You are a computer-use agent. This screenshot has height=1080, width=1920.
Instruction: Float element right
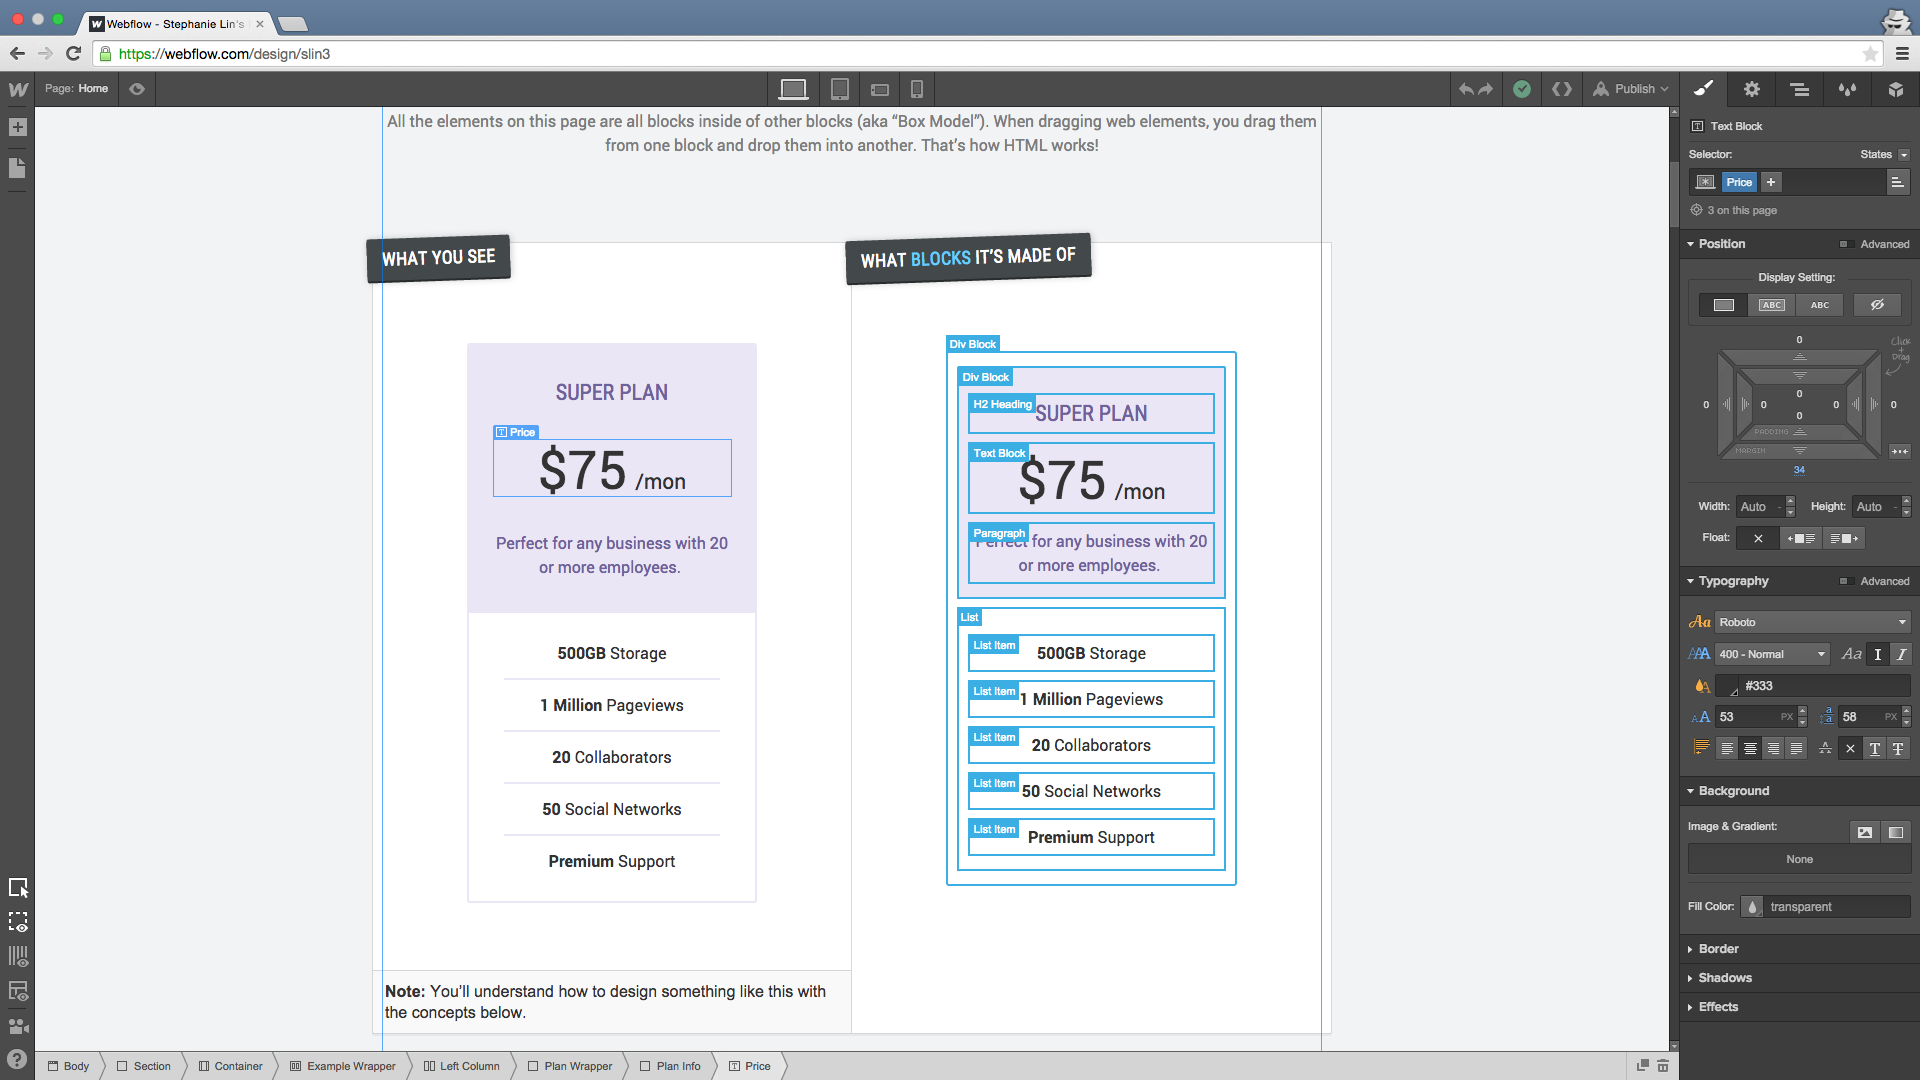point(1844,538)
